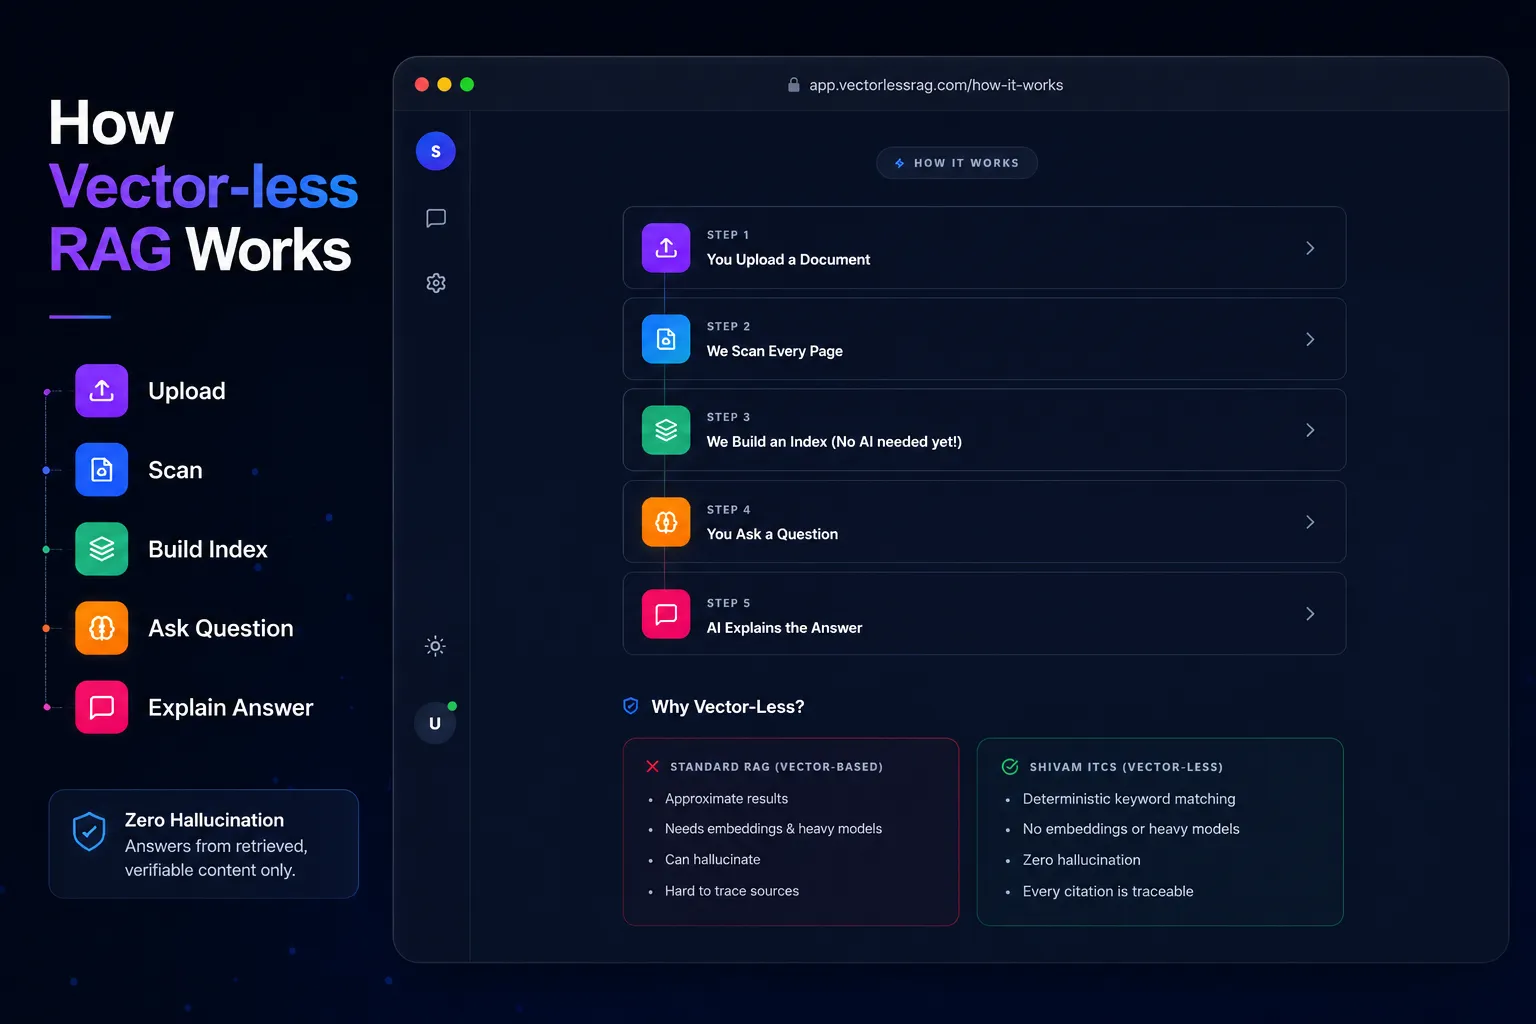Click the 'Scan' label in left list
The width and height of the screenshot is (1536, 1024).
pyautogui.click(x=175, y=470)
